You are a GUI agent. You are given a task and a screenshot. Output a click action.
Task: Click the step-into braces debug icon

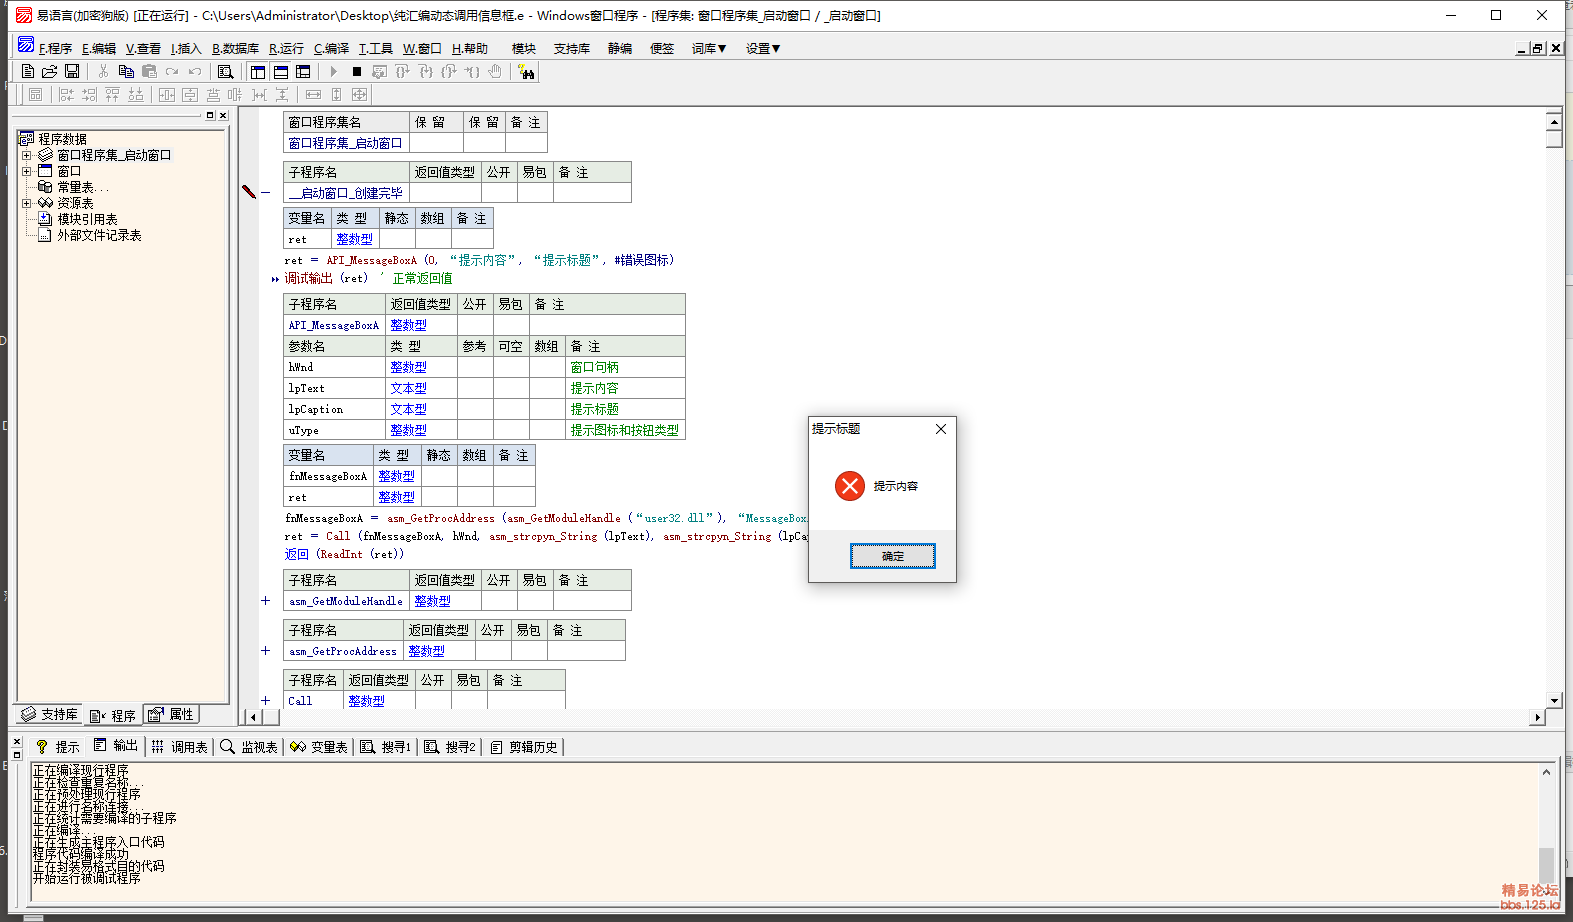[x=426, y=72]
